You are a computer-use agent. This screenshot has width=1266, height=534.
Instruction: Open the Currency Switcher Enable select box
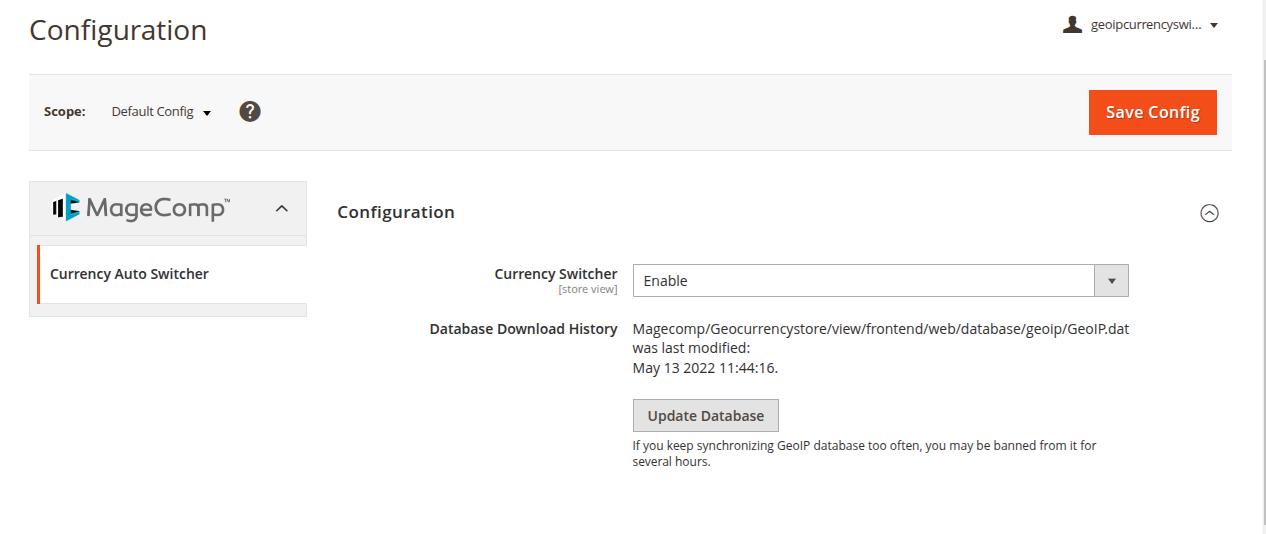(864, 281)
